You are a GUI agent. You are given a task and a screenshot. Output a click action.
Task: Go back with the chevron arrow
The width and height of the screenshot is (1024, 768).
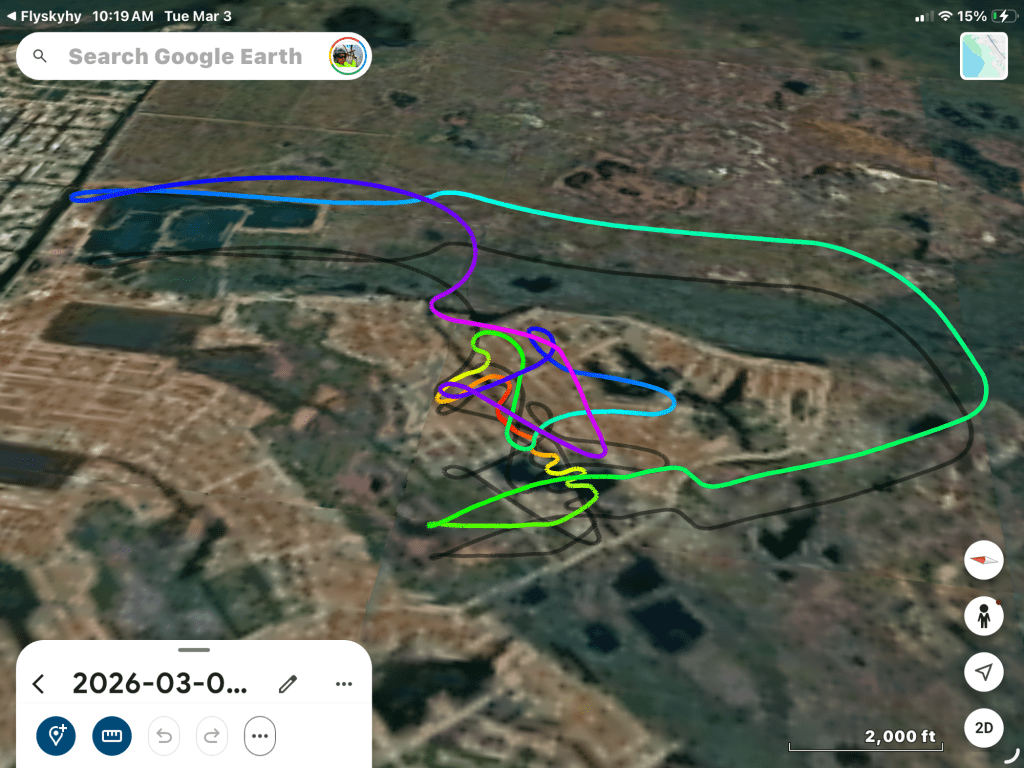[39, 684]
